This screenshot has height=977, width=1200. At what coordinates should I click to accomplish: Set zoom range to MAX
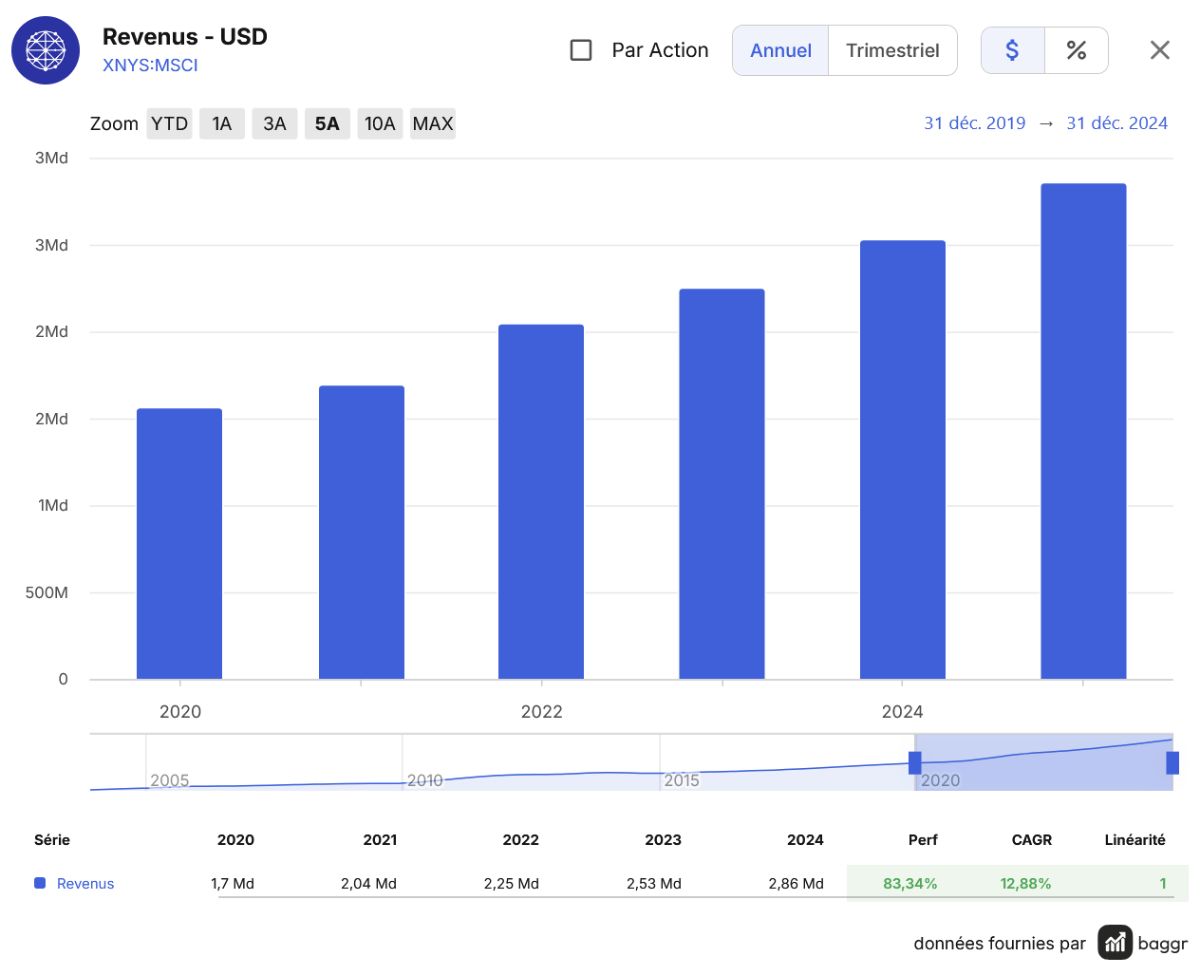[x=433, y=124]
